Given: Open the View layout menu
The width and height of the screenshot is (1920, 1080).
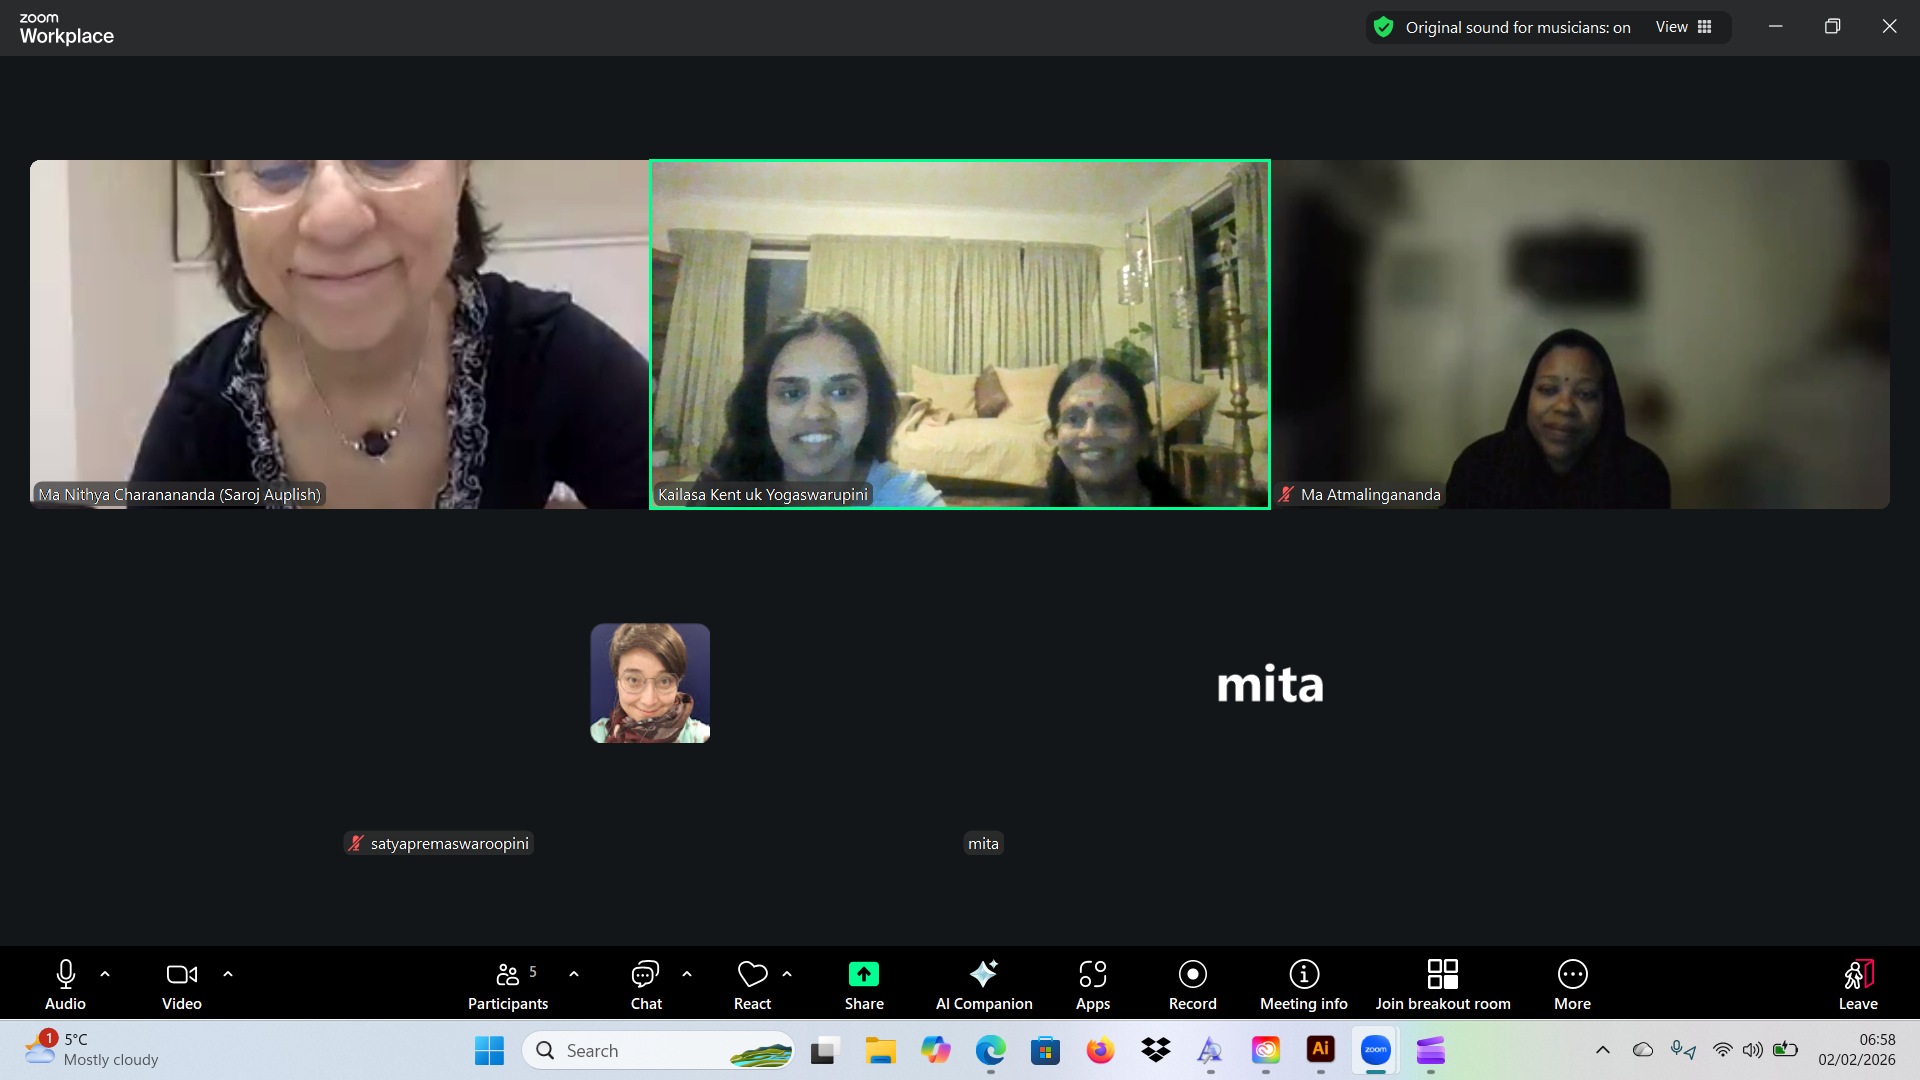Looking at the screenshot, I should pyautogui.click(x=1684, y=27).
